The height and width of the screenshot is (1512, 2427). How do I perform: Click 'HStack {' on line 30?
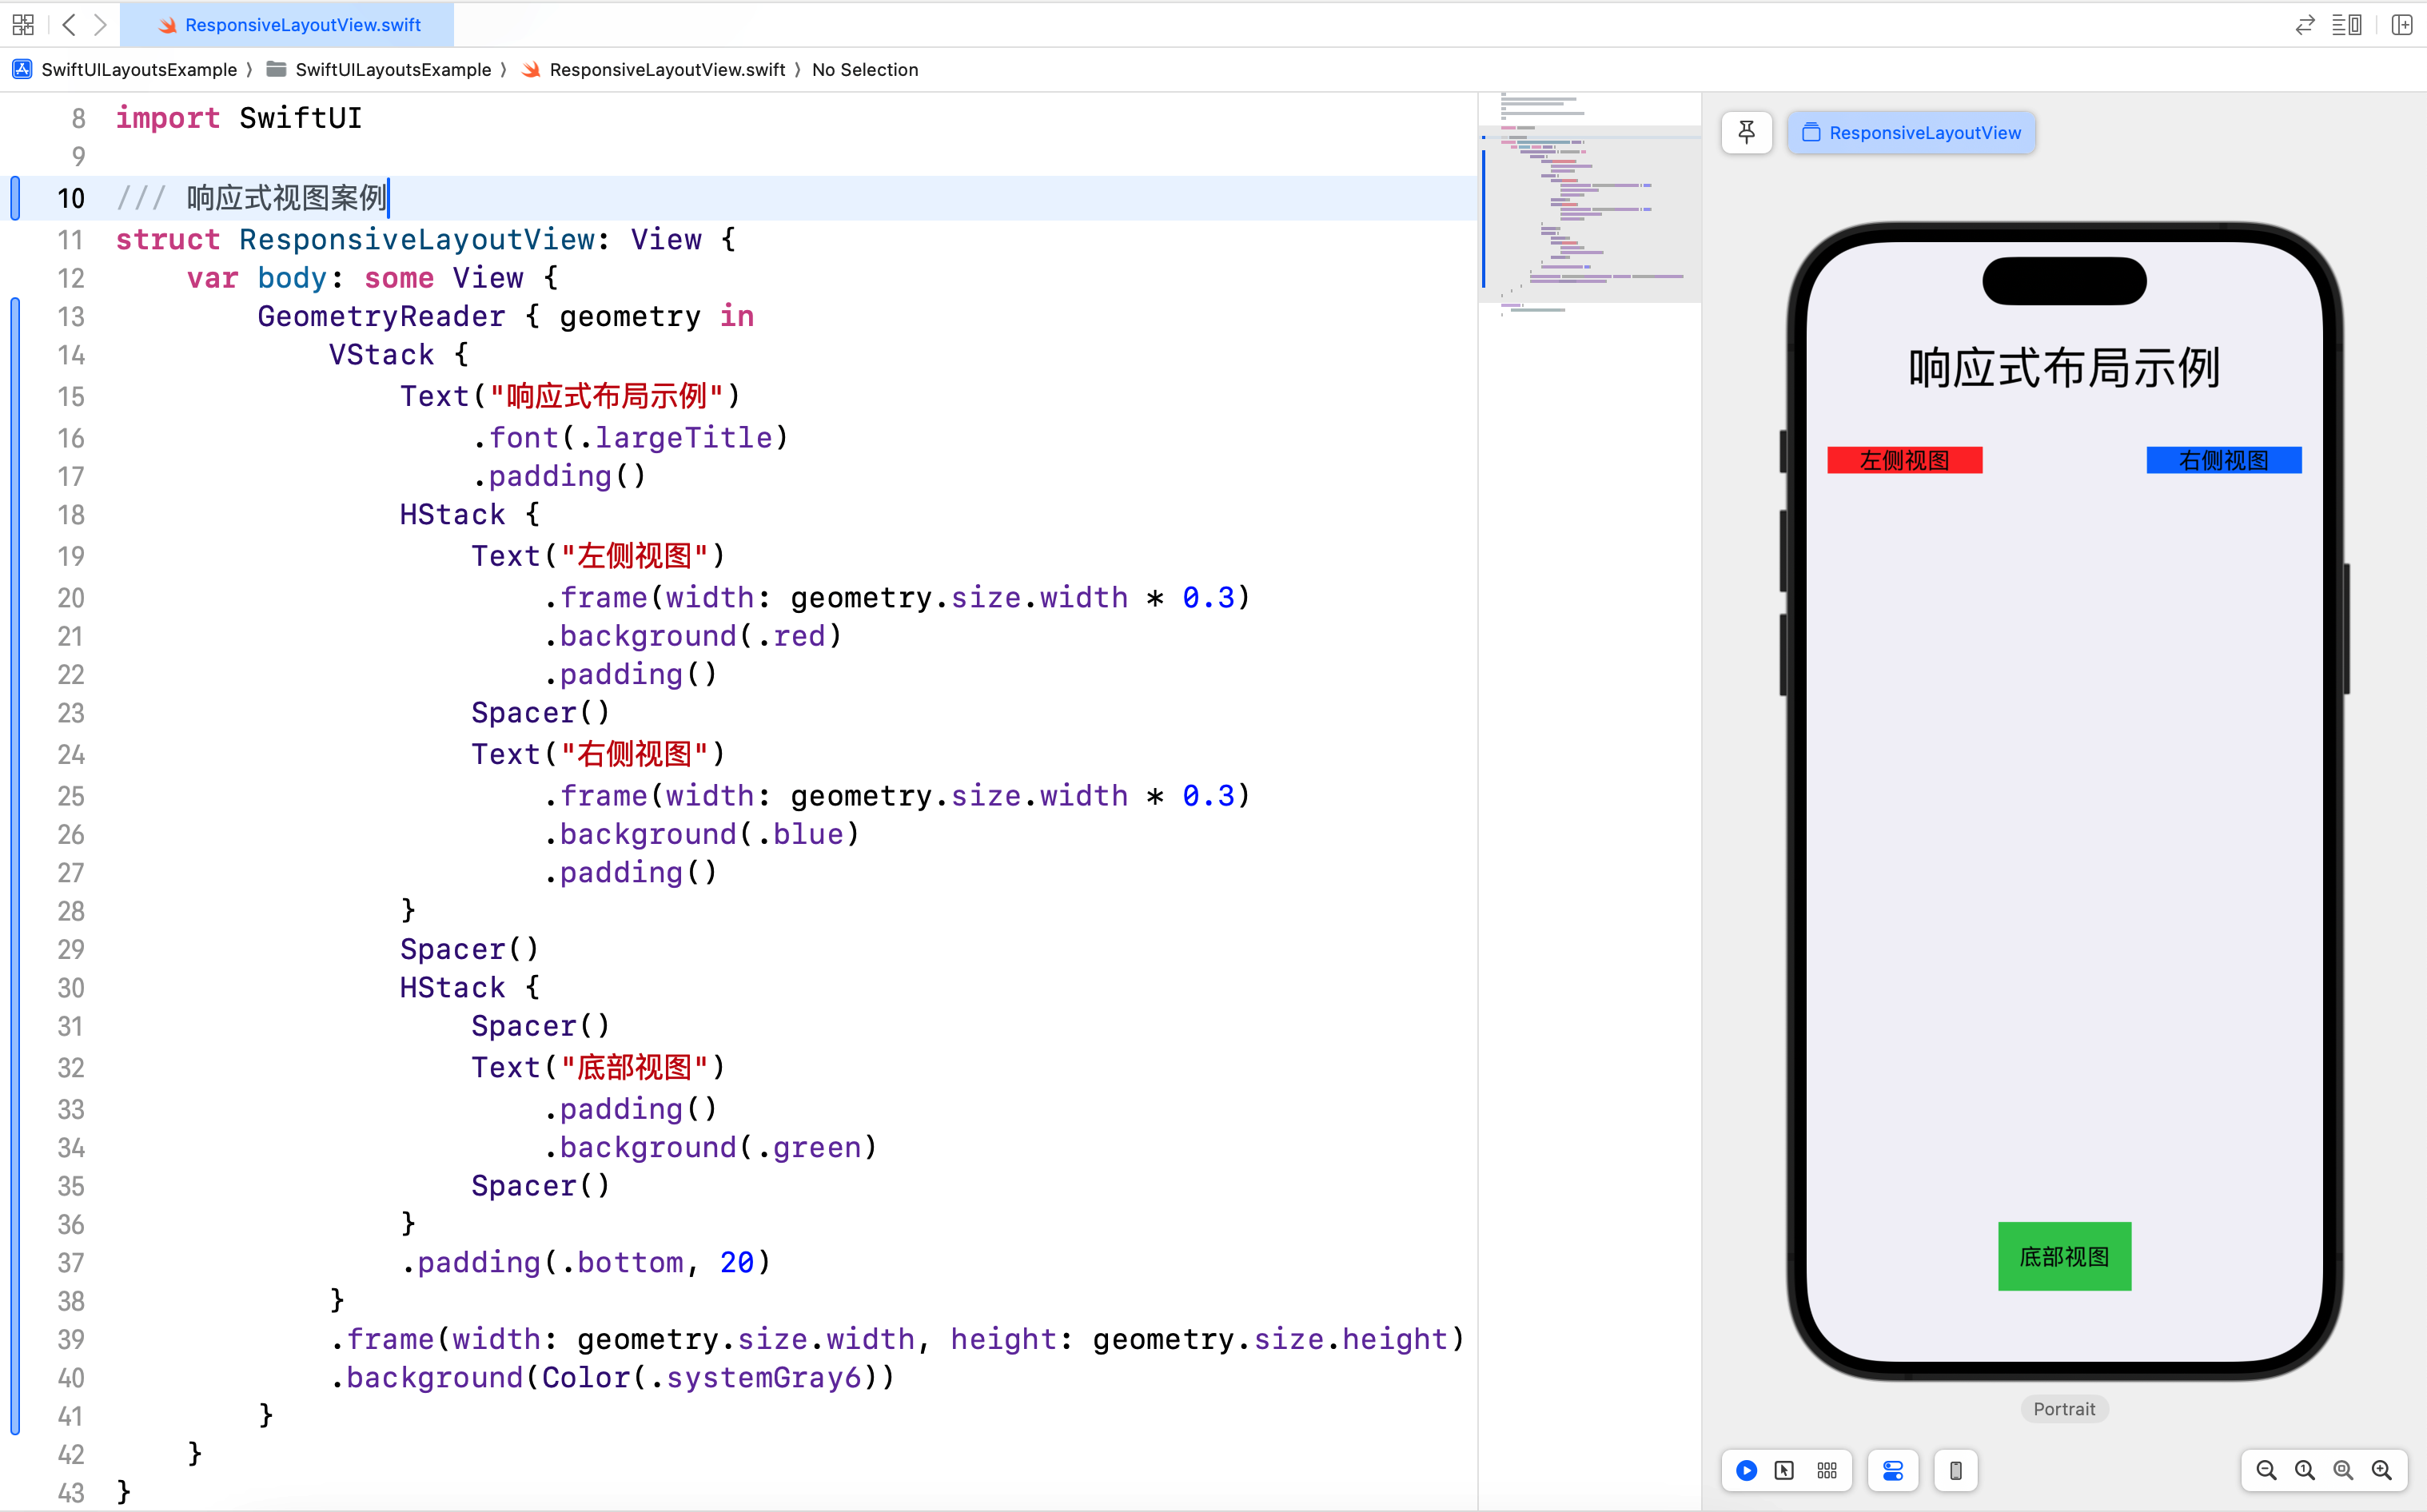point(470,987)
